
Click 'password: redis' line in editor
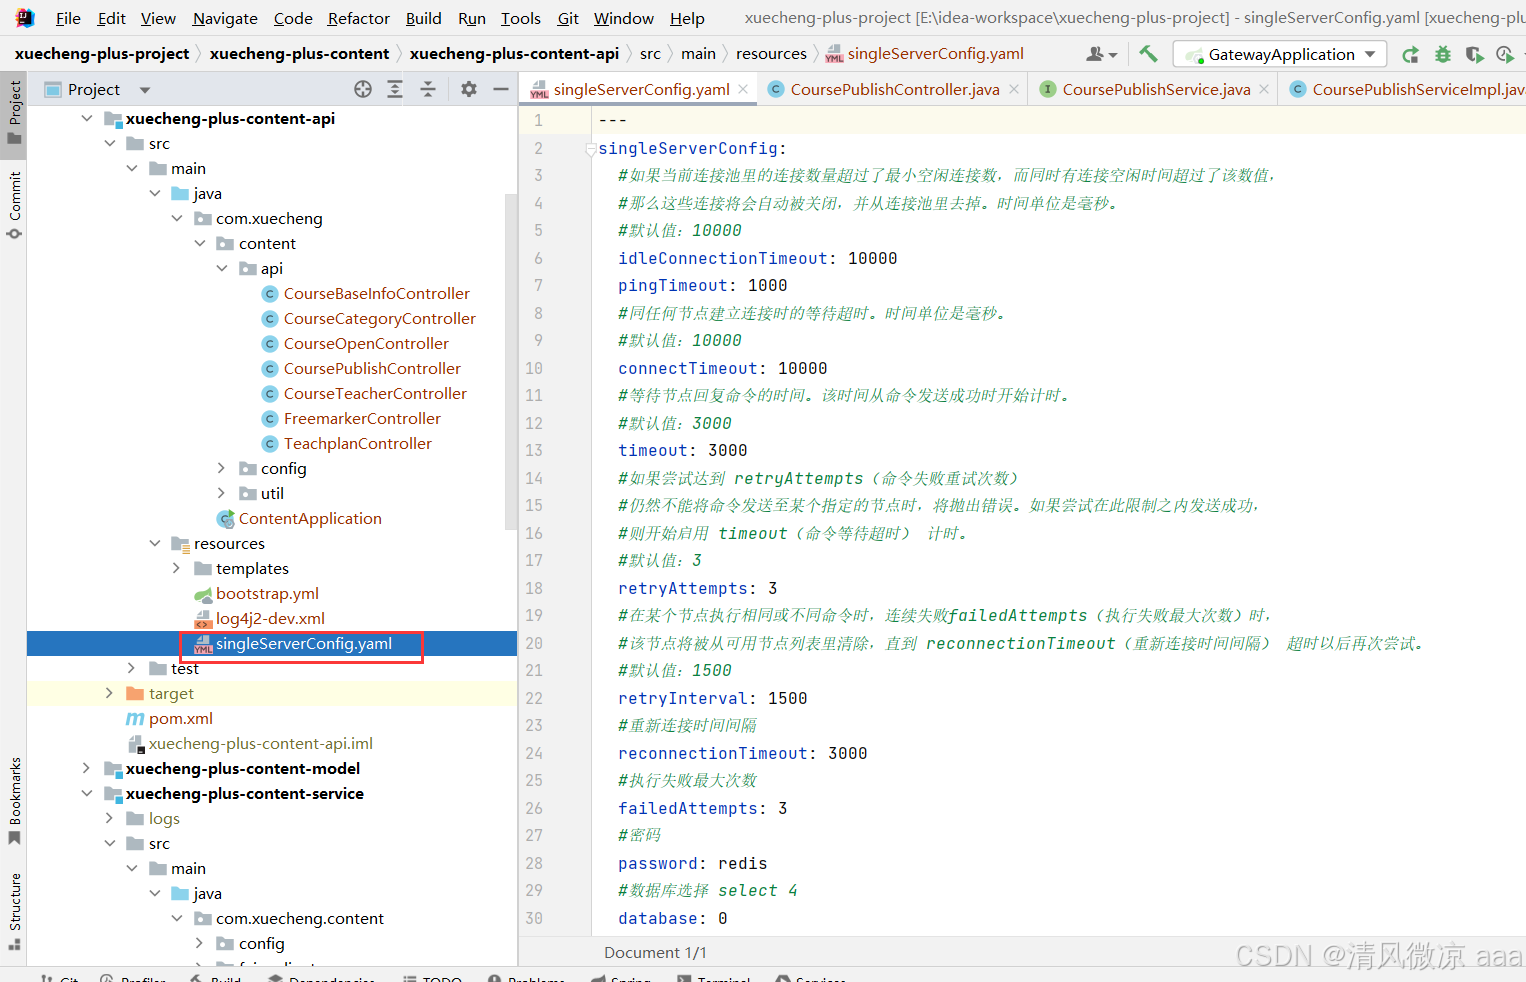point(693,864)
